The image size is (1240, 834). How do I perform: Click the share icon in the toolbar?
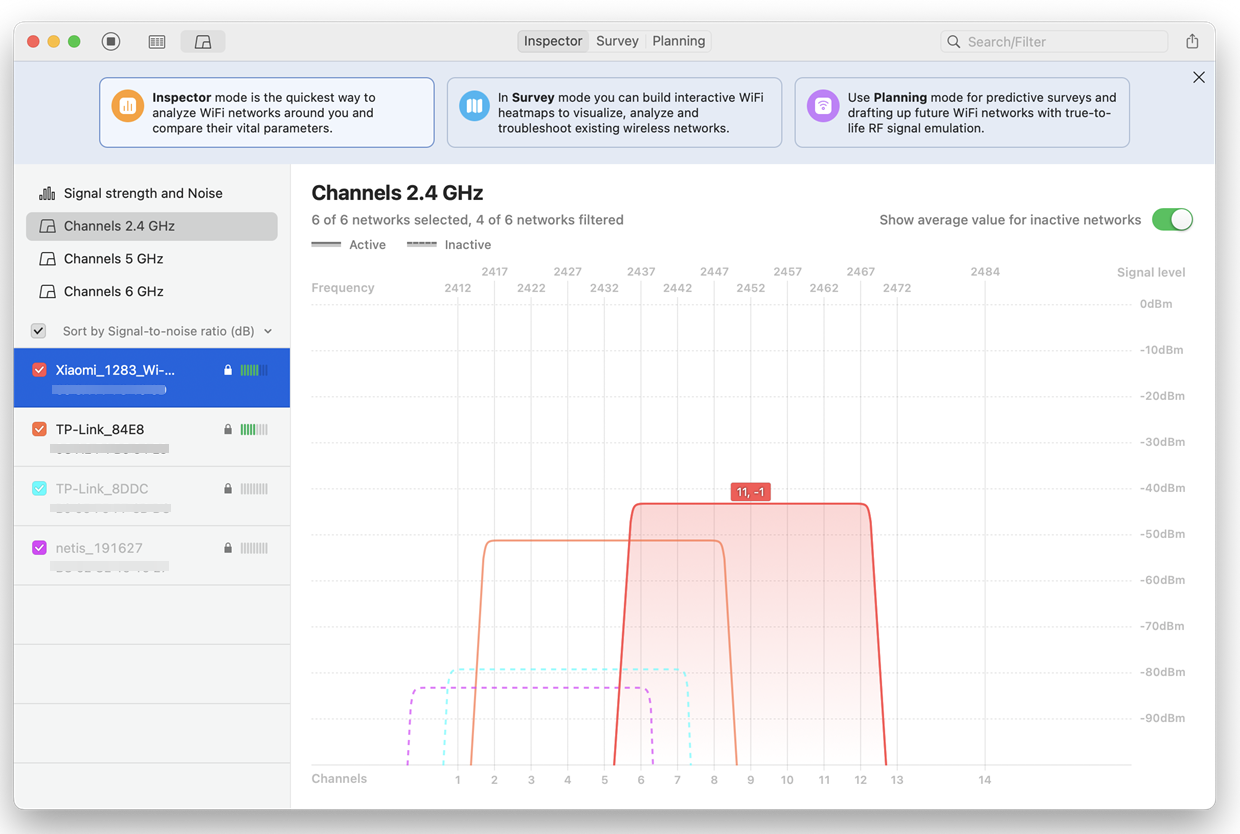(1190, 41)
